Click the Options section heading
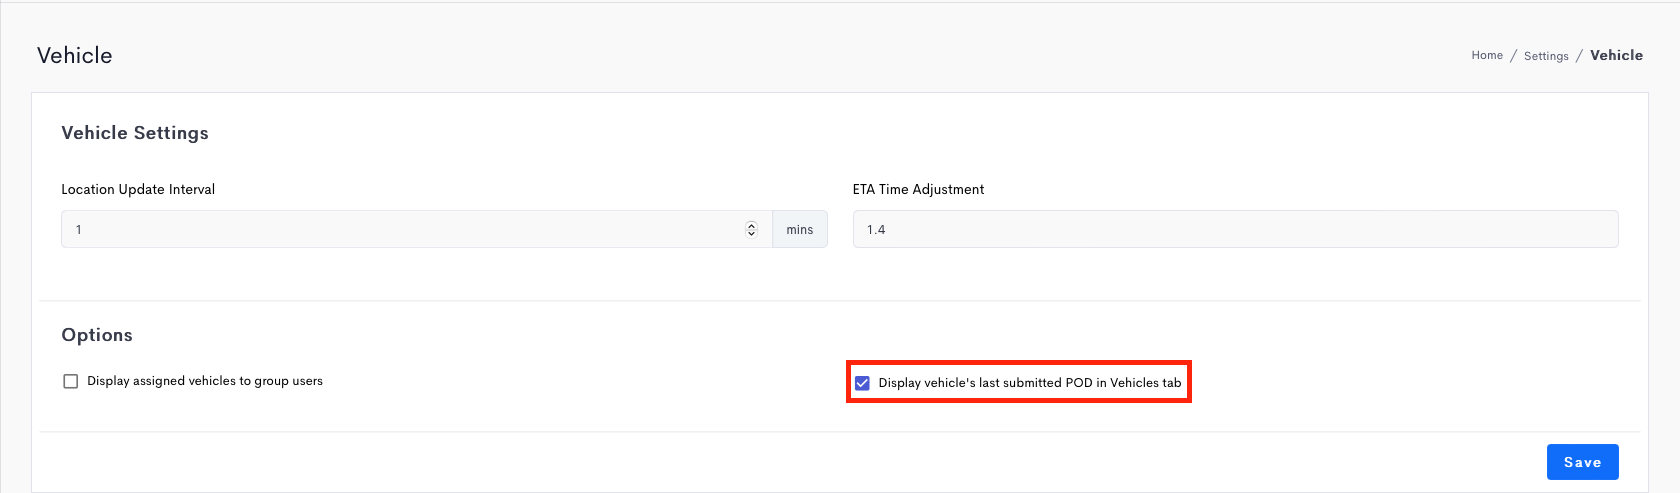1680x493 pixels. coord(97,335)
